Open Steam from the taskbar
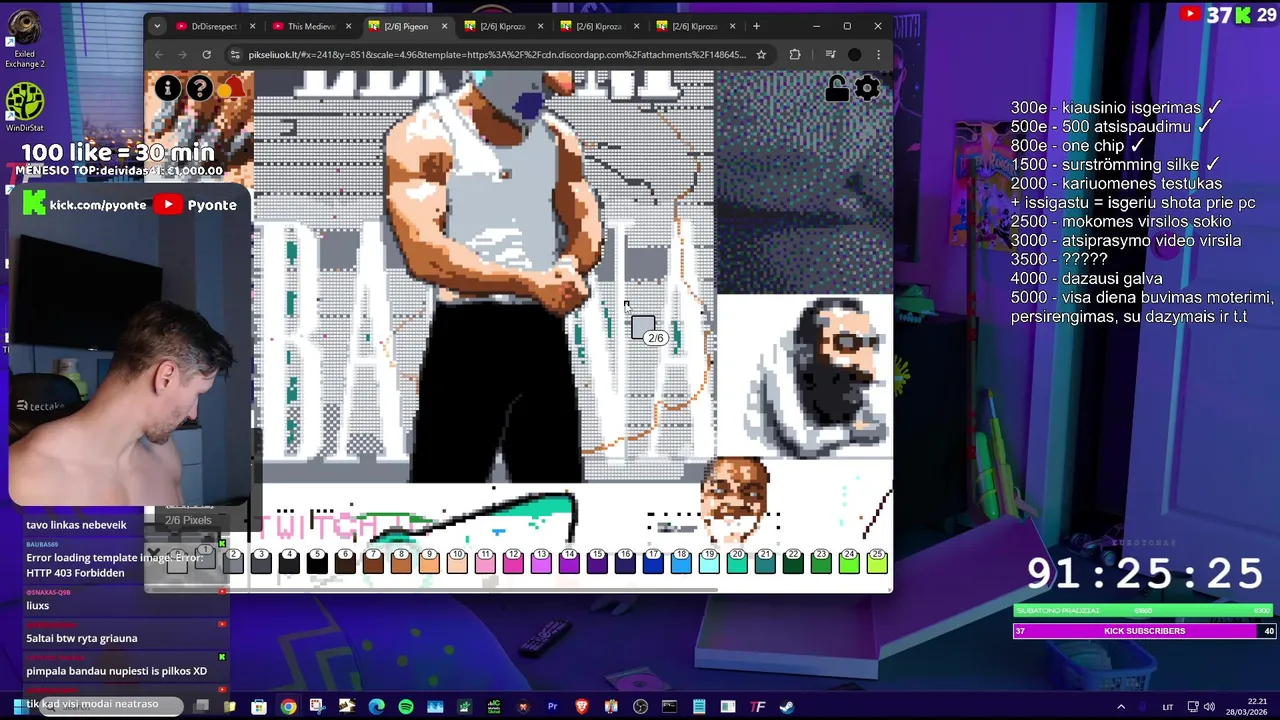This screenshot has height=720, width=1280. (x=787, y=707)
